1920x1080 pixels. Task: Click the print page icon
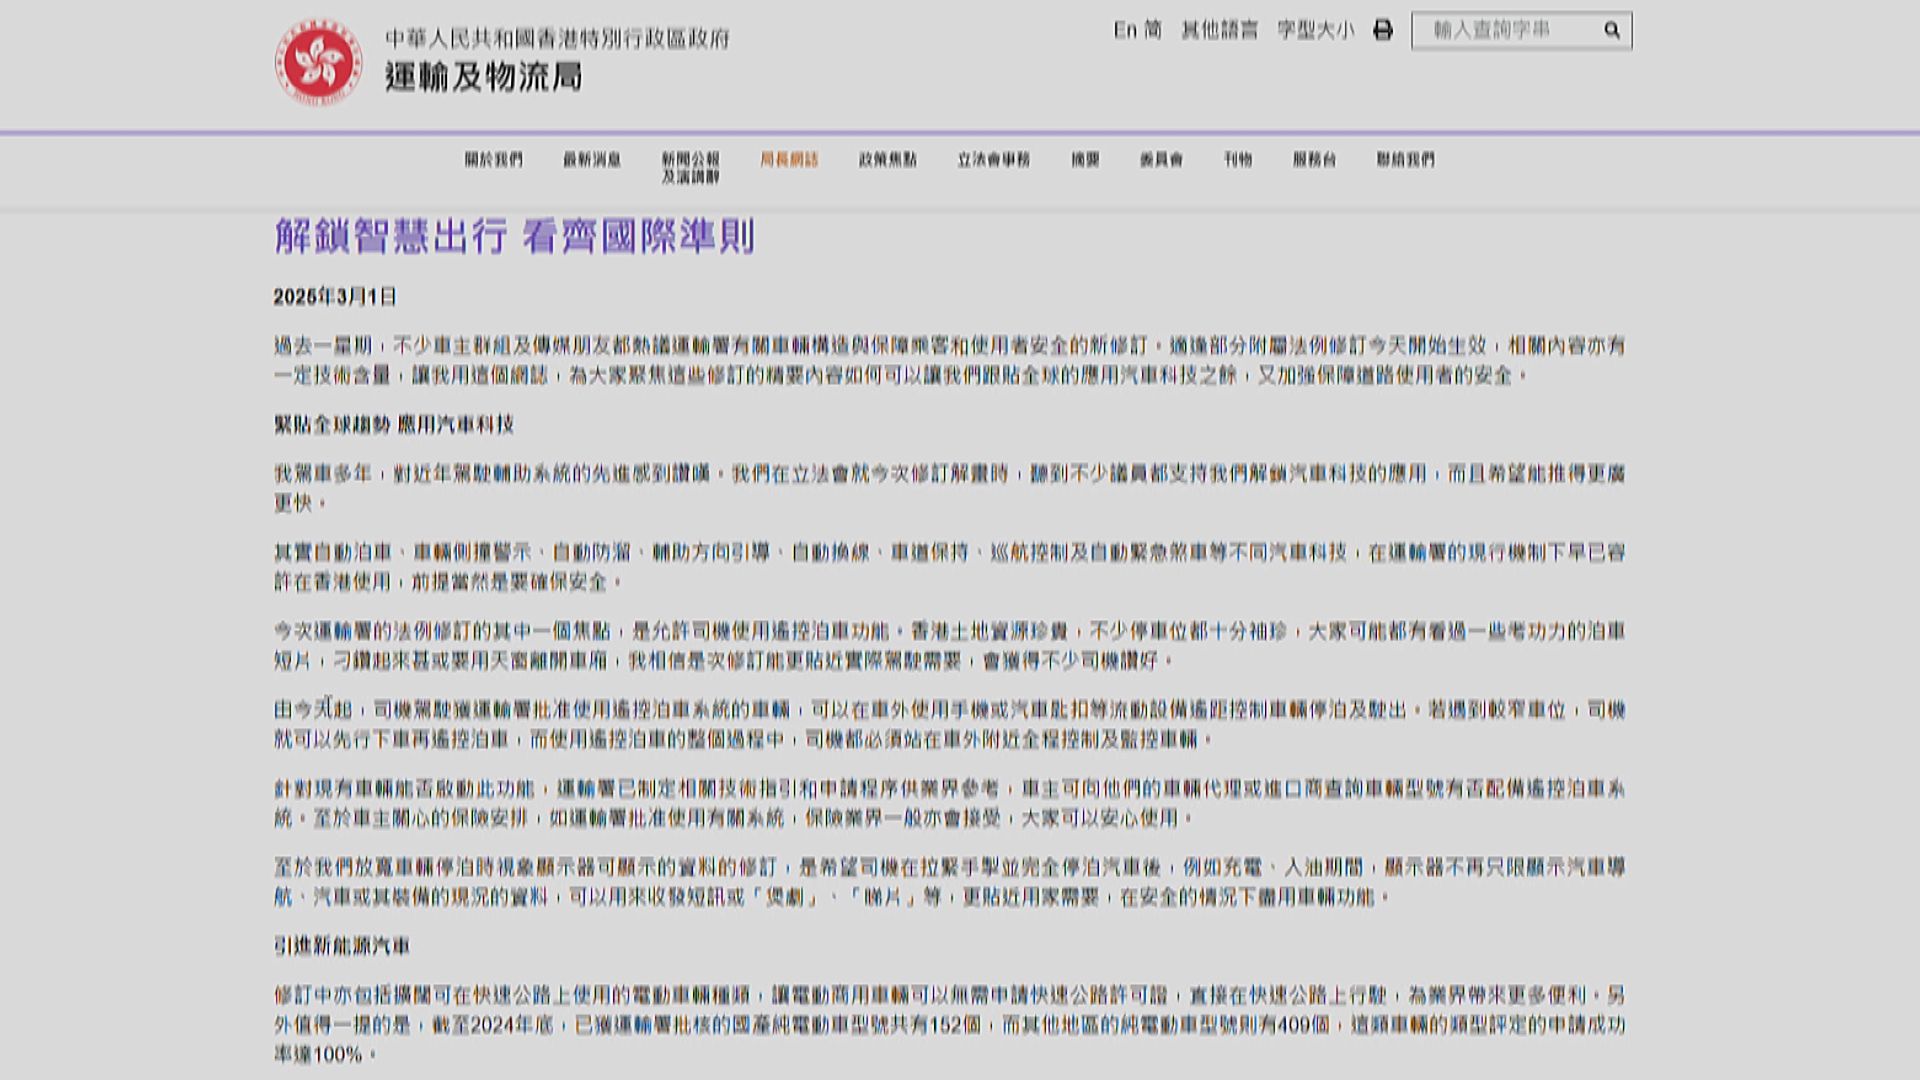(x=1383, y=31)
